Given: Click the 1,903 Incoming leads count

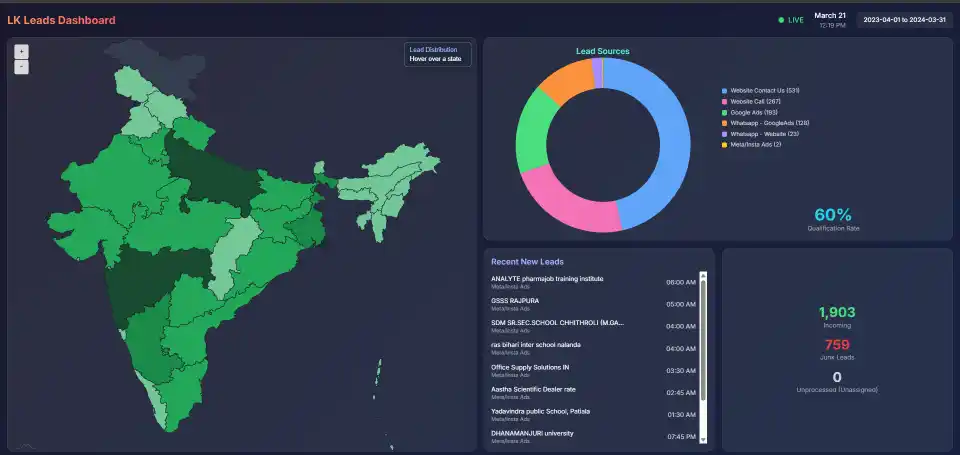Looking at the screenshot, I should coord(837,312).
